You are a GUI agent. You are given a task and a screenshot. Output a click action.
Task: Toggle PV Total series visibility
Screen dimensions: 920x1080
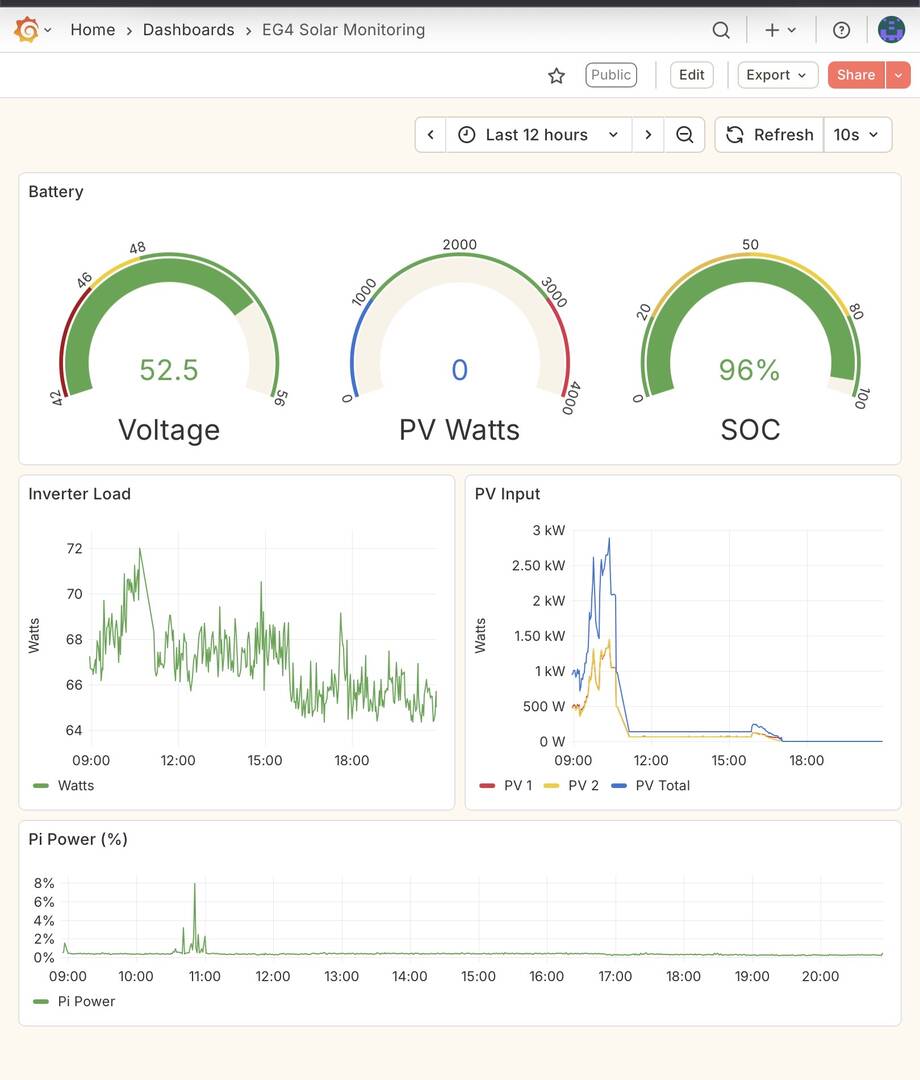(x=662, y=785)
